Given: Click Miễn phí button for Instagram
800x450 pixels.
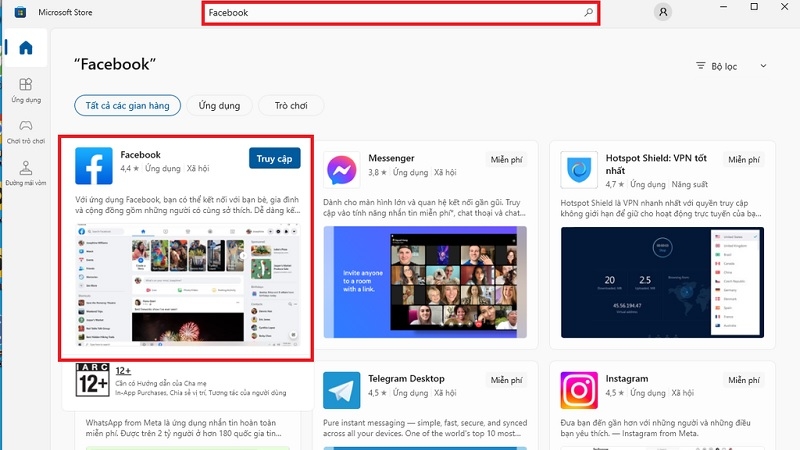Looking at the screenshot, I should (x=744, y=380).
